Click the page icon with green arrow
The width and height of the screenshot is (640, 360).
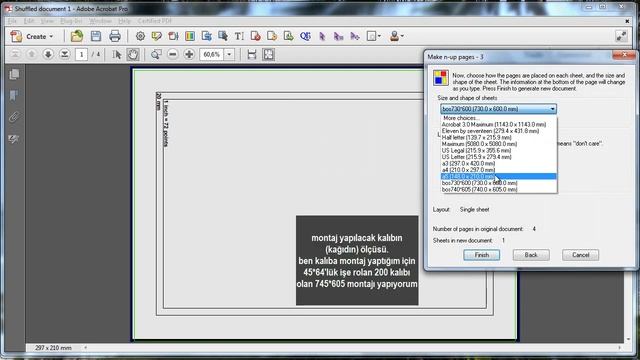coord(288,36)
